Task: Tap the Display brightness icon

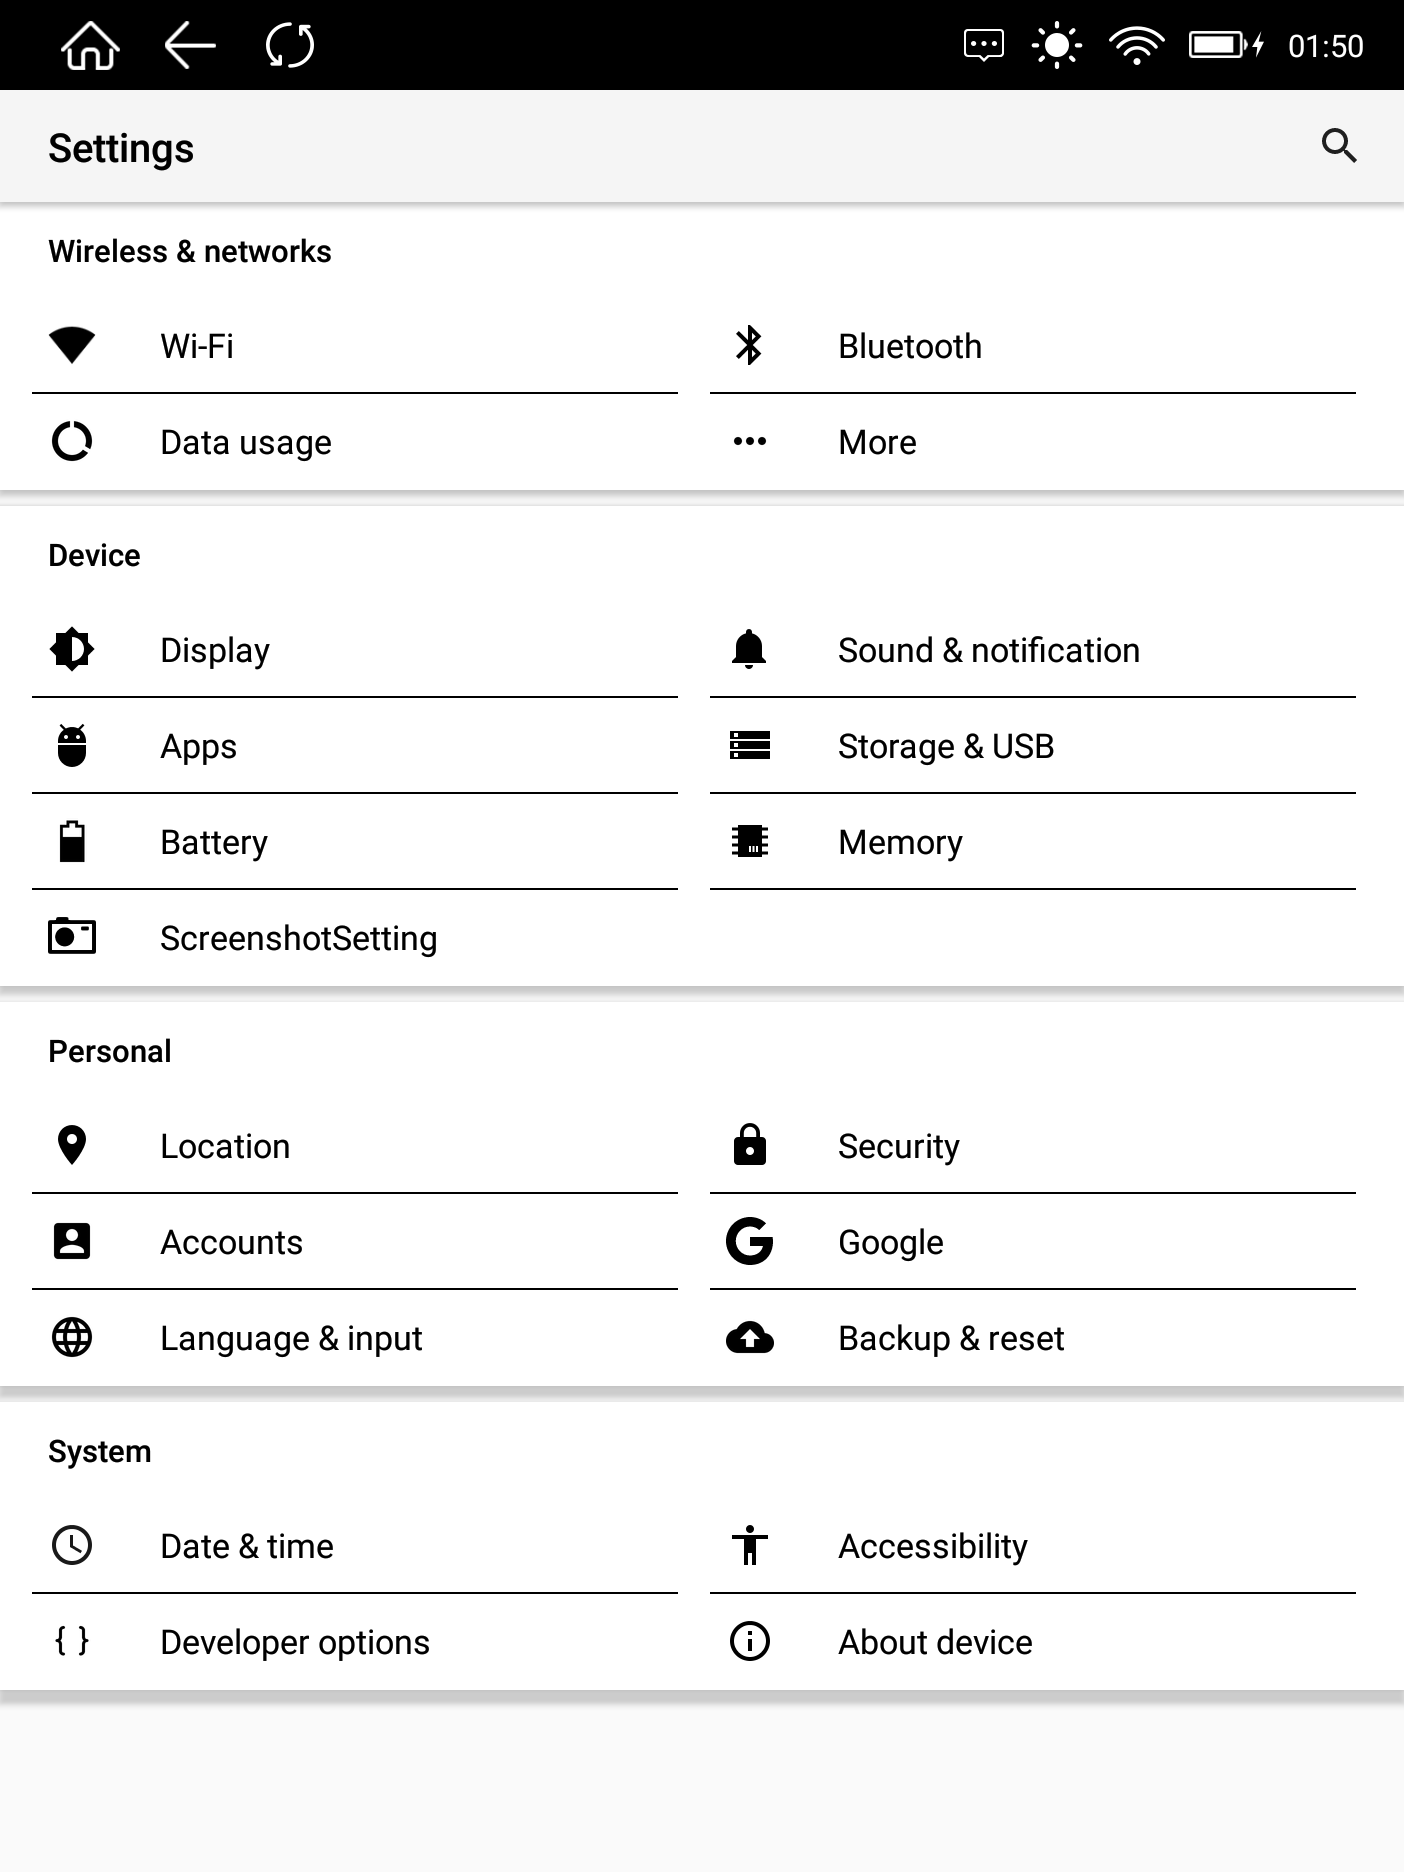Action: (x=72, y=650)
